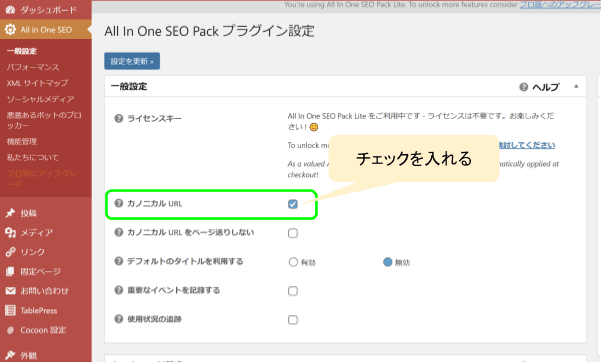Open パフォーマンス submenu item

click(33, 67)
